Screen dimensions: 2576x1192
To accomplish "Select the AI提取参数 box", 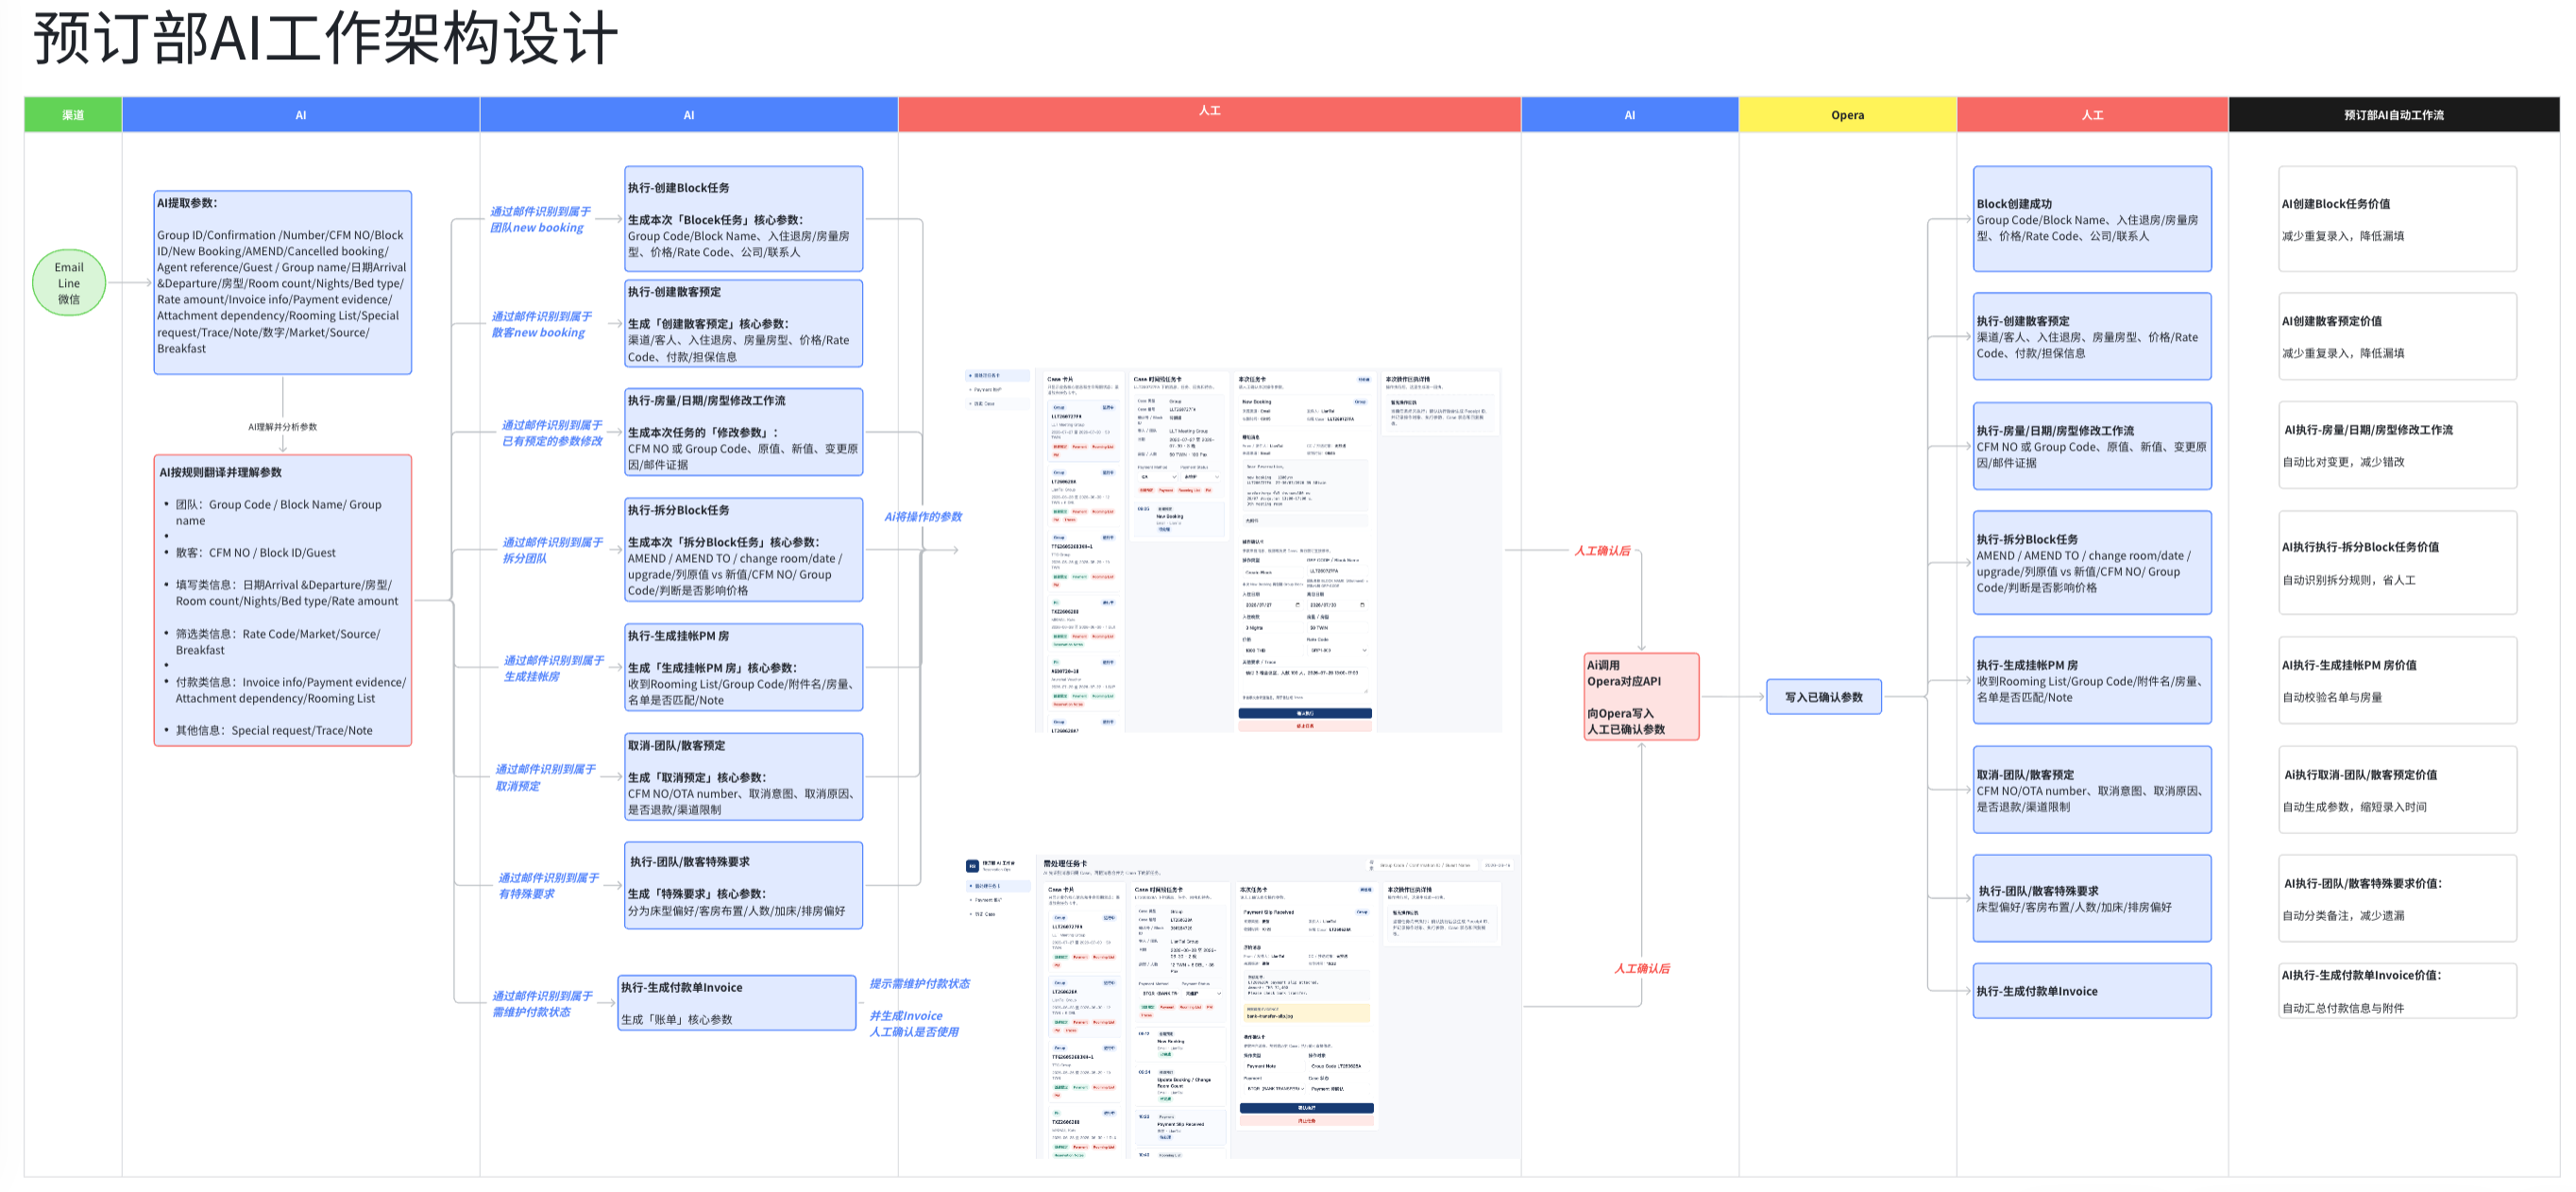I will point(283,283).
